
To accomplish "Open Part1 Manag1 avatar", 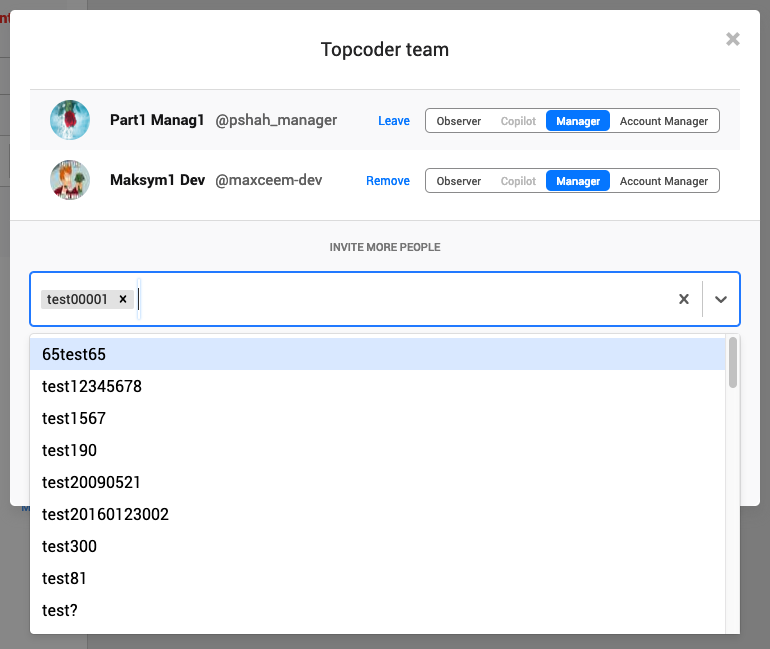I will (70, 120).
